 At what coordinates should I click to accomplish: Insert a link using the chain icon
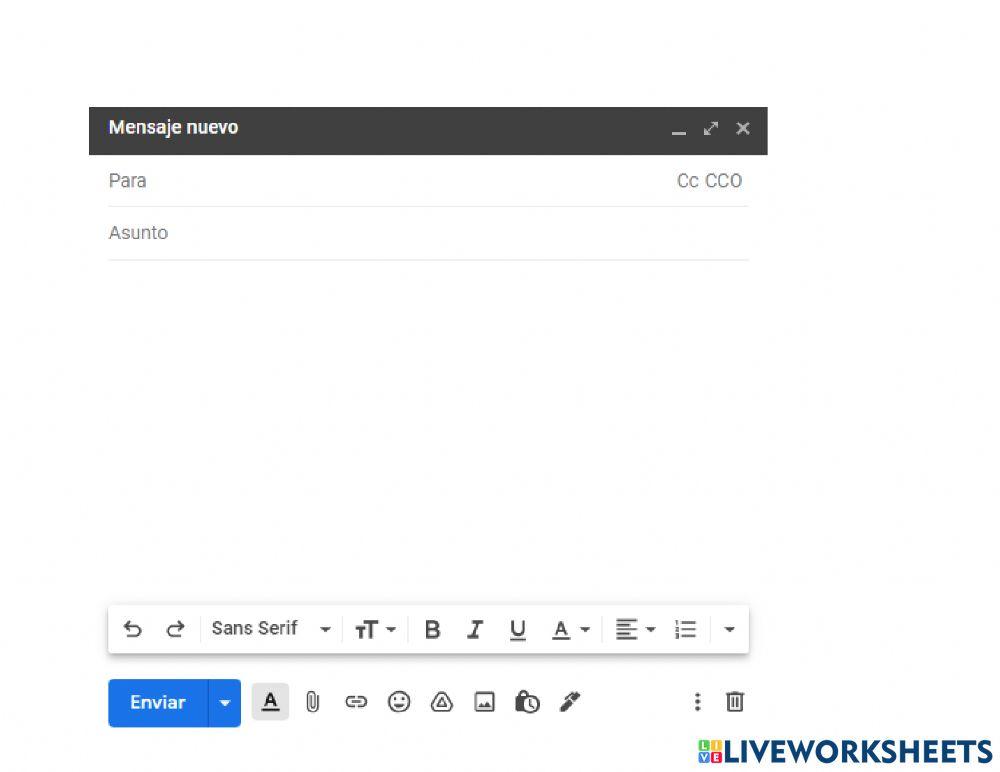[356, 702]
